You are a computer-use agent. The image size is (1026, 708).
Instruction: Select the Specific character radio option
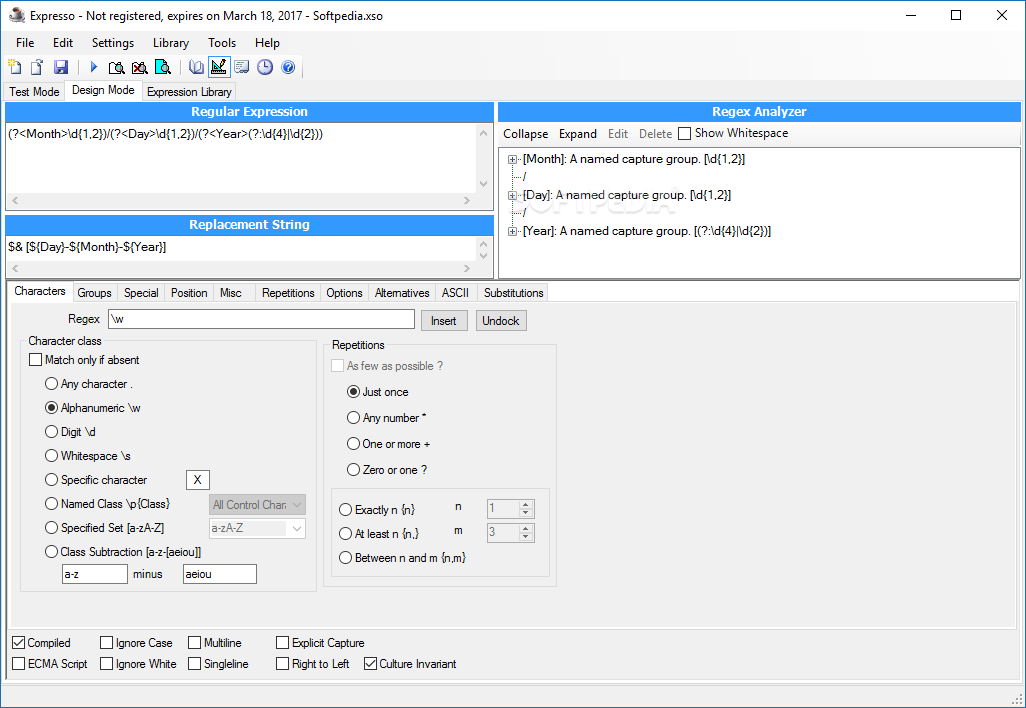[51, 480]
